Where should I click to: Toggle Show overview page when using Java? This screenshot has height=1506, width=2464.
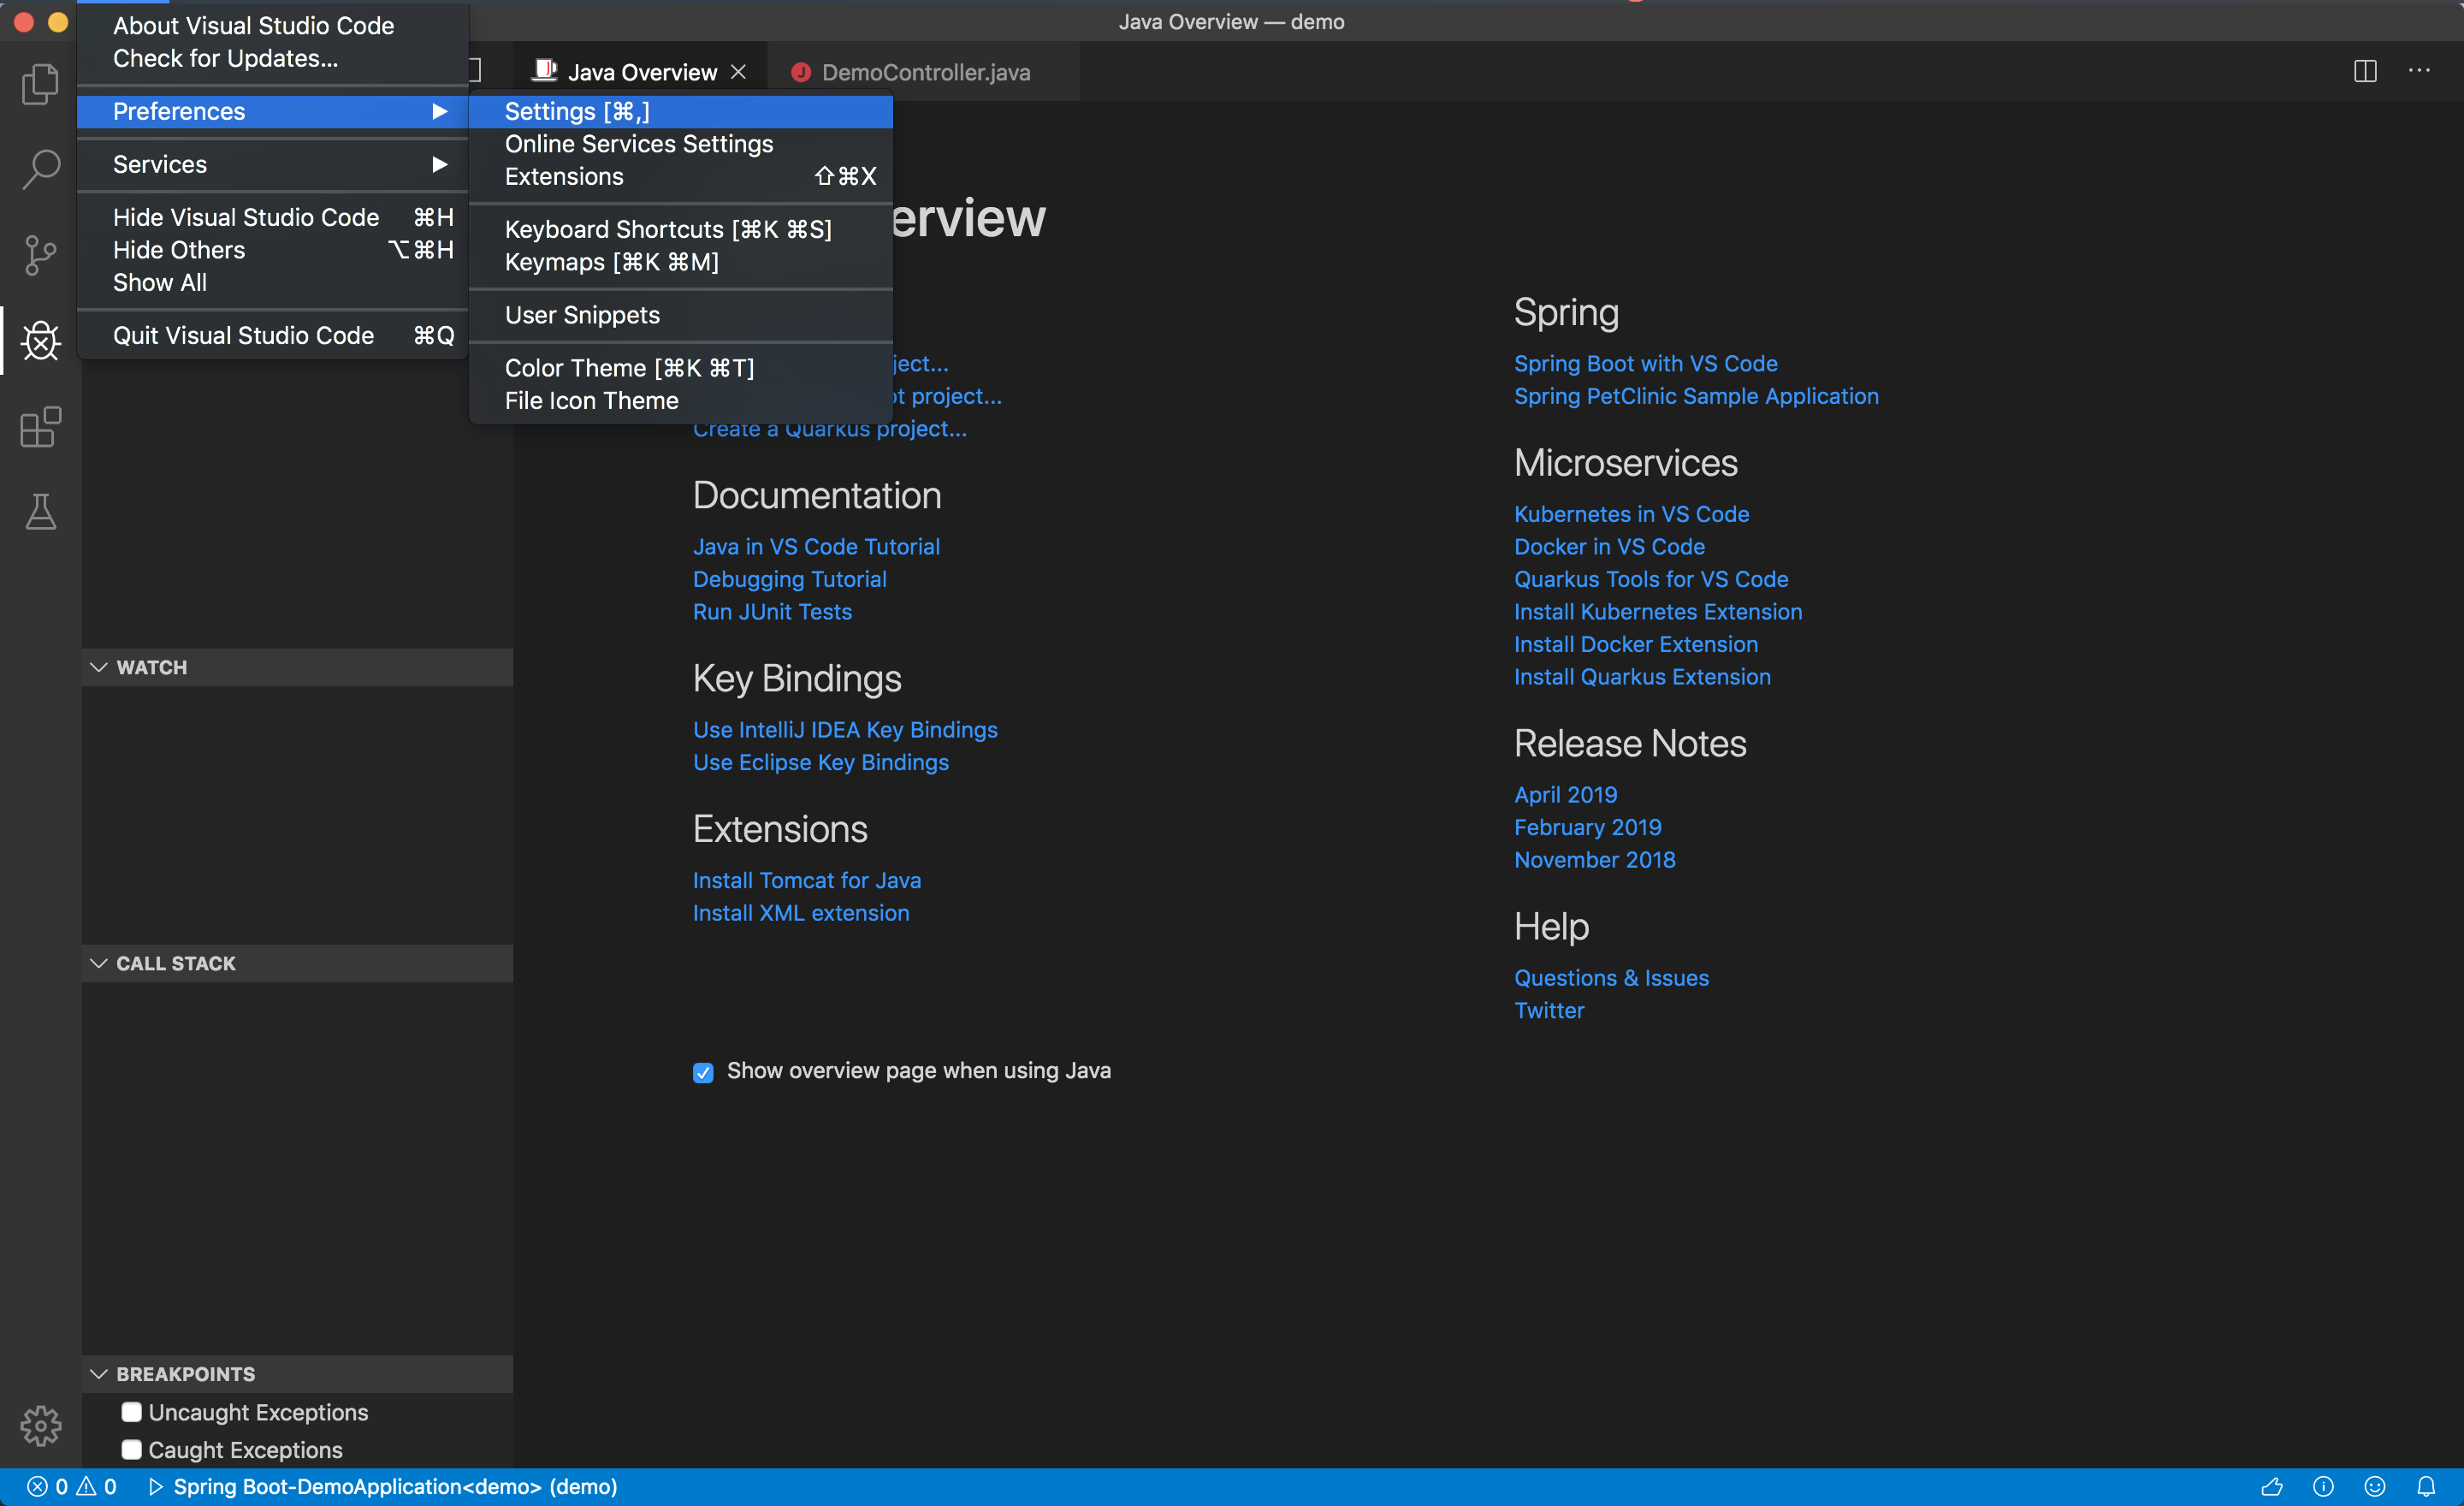[703, 1072]
